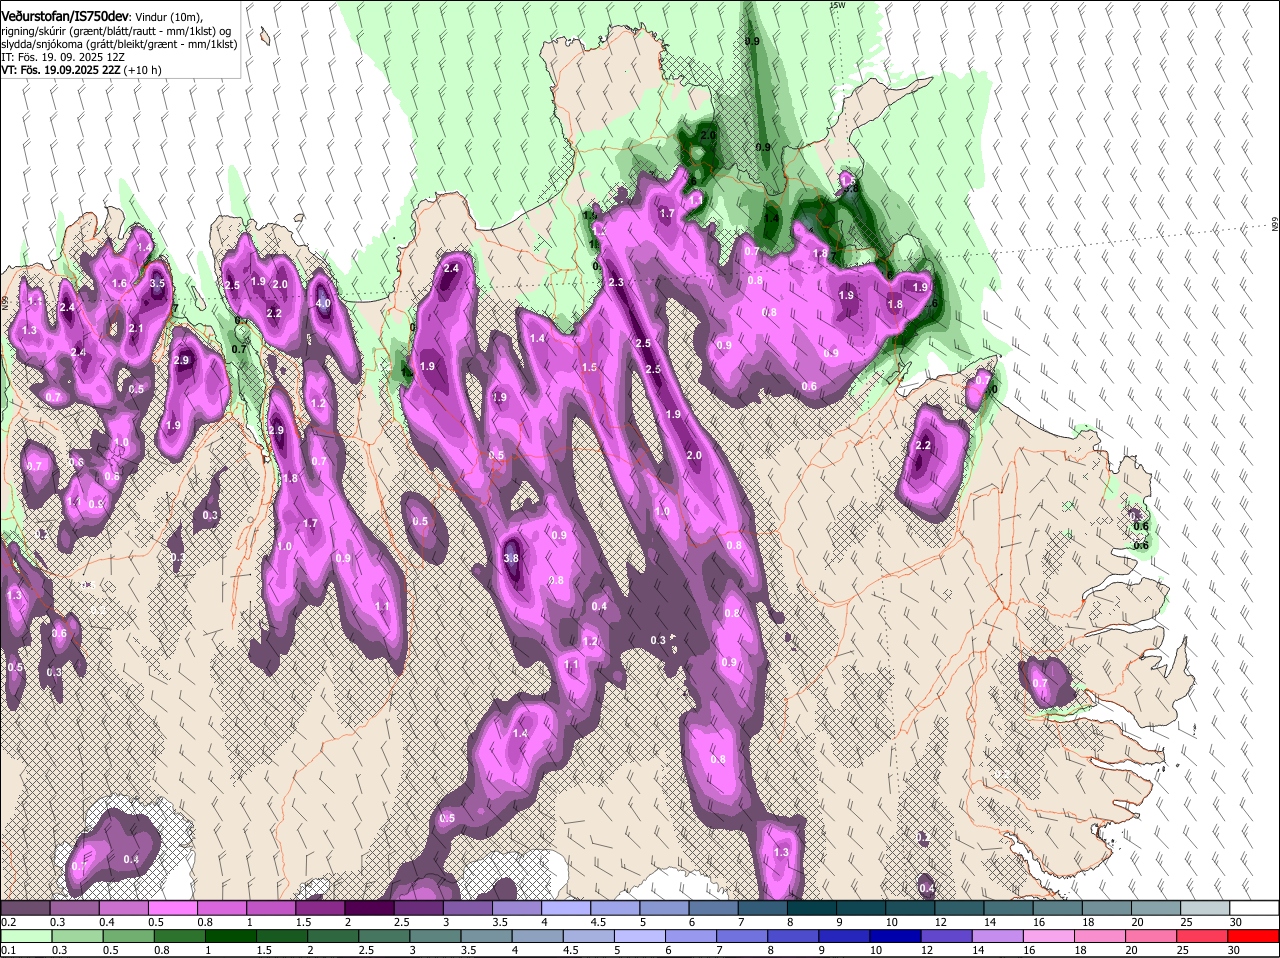The height and width of the screenshot is (958, 1280).
Task: Click the 2.1 snowfall value on the map
Action: [x=137, y=329]
